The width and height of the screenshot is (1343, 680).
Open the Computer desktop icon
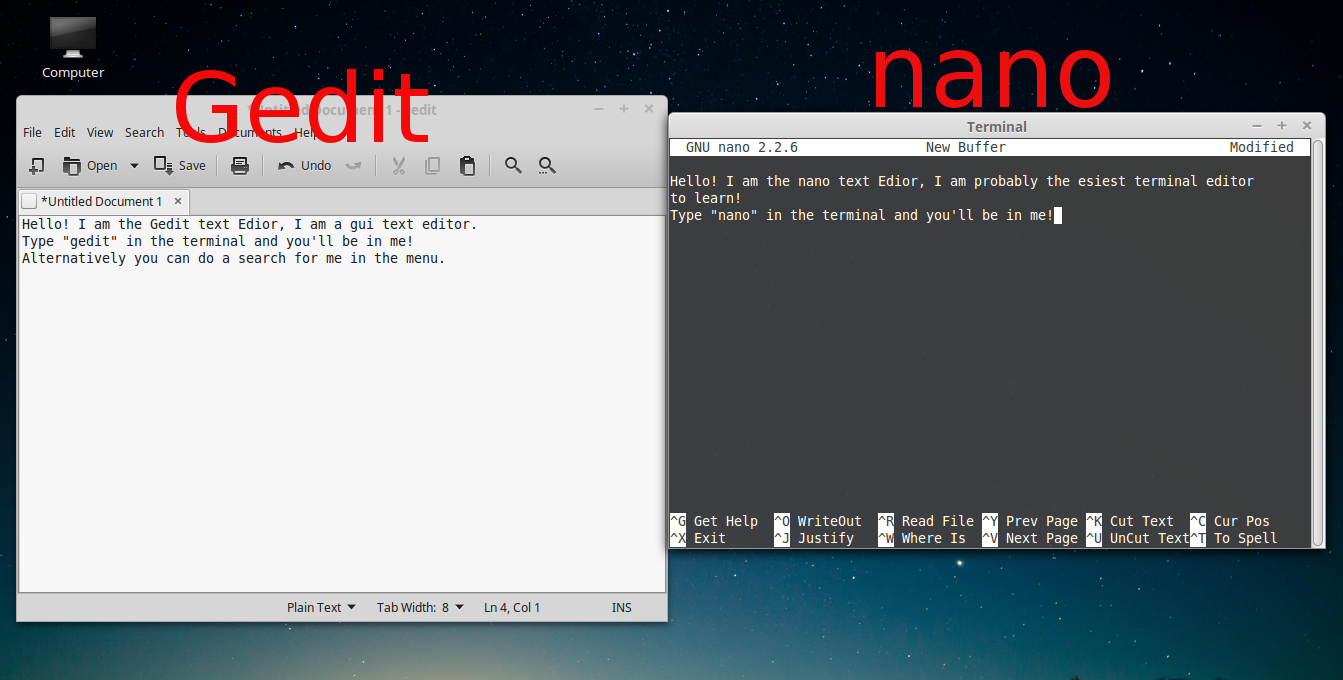tap(73, 47)
